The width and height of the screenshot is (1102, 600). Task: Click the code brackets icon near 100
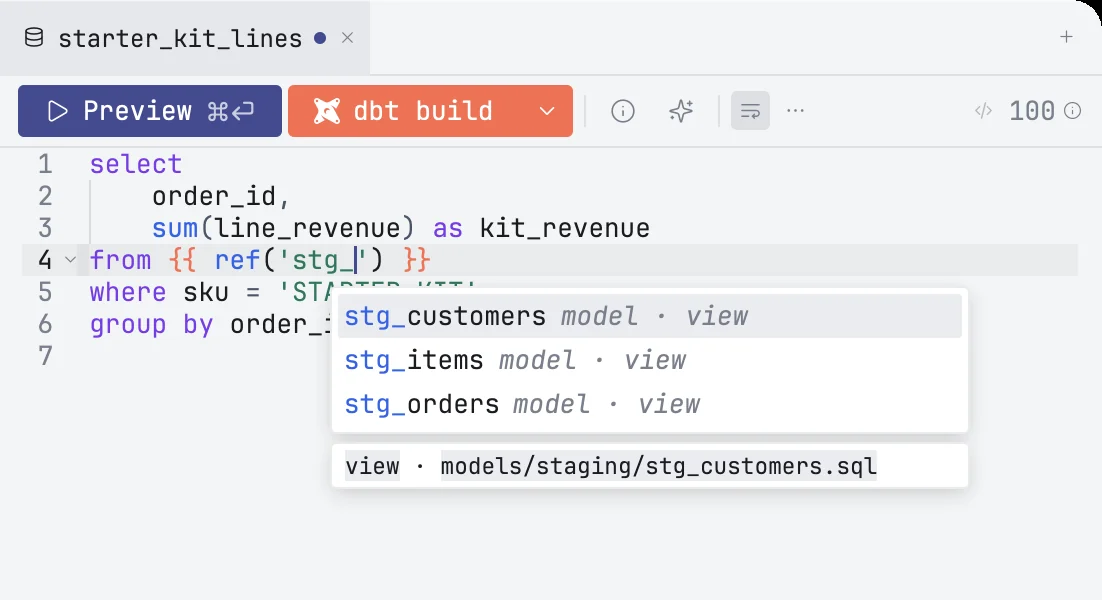click(x=983, y=111)
